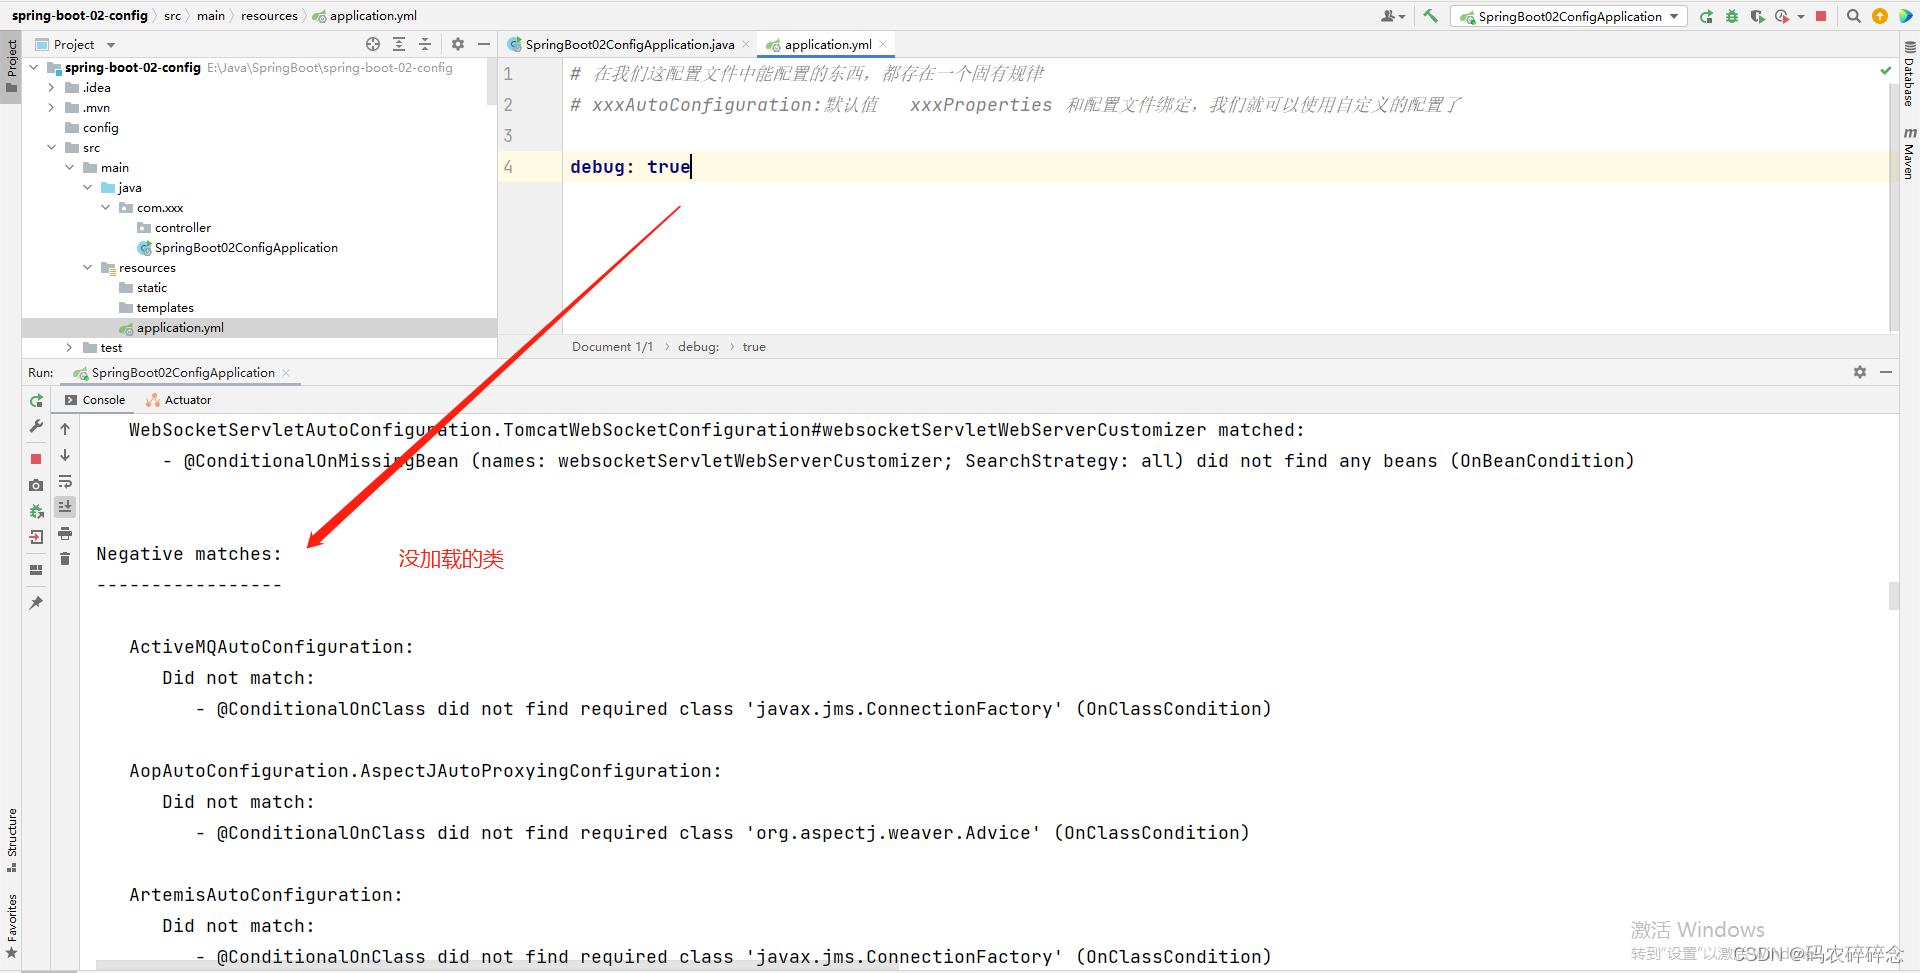
Task: Click the wrench Modify Run Configuration icon
Action: [x=36, y=426]
